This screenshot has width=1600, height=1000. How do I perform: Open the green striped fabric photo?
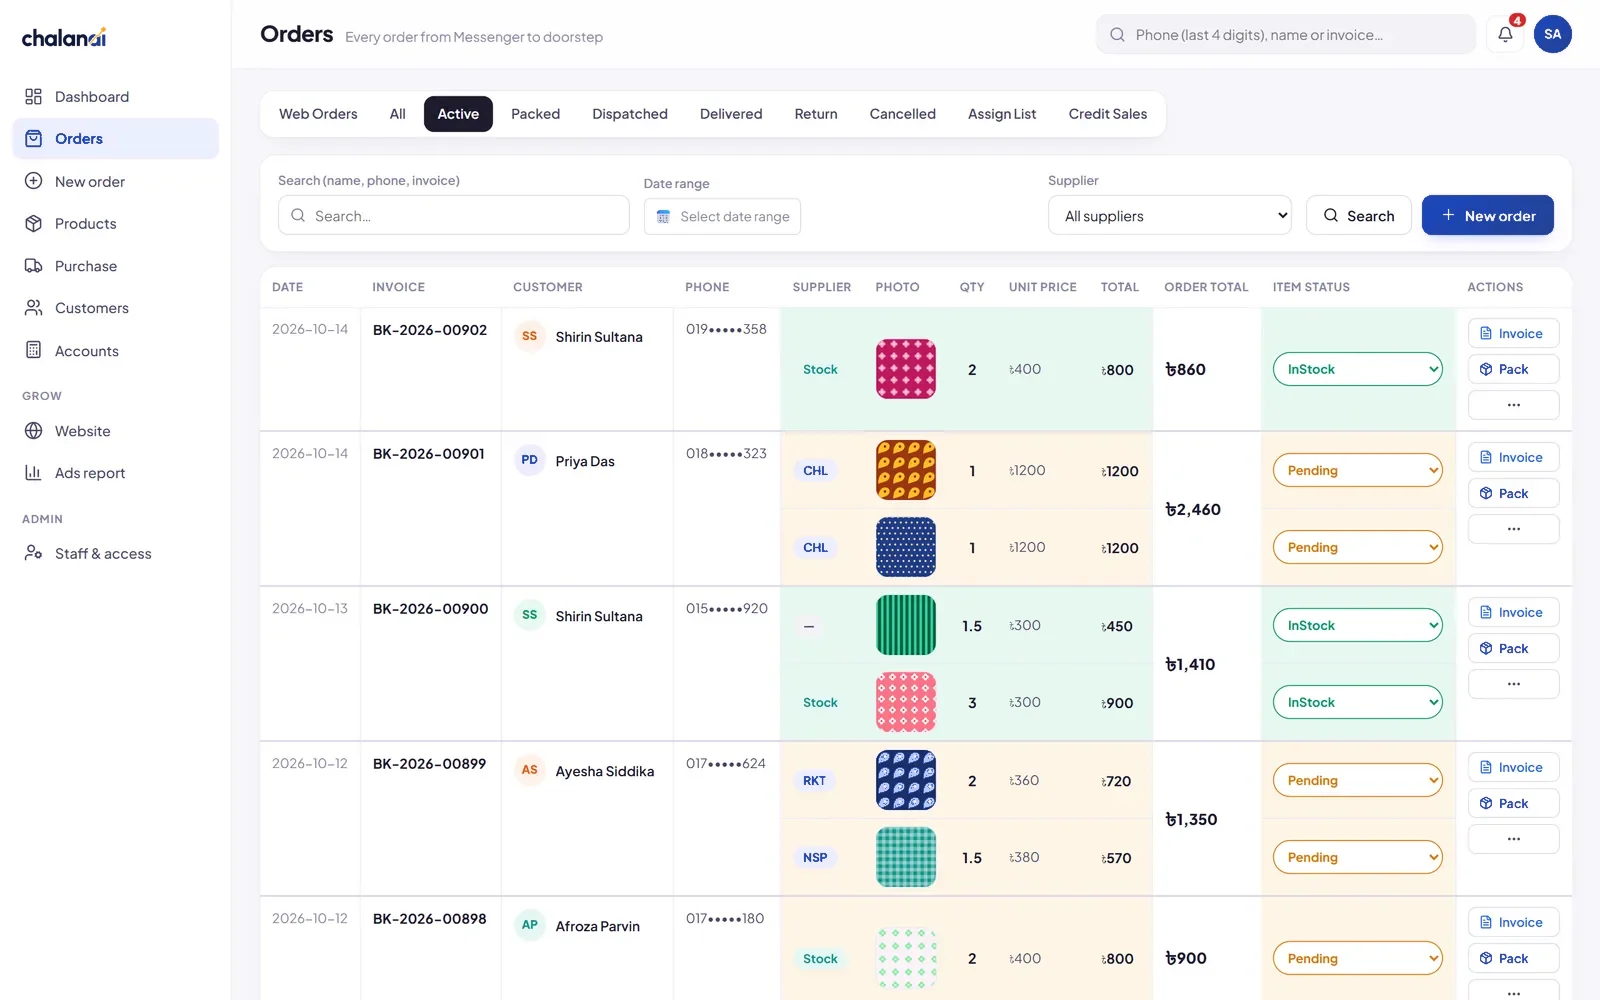[x=906, y=625]
